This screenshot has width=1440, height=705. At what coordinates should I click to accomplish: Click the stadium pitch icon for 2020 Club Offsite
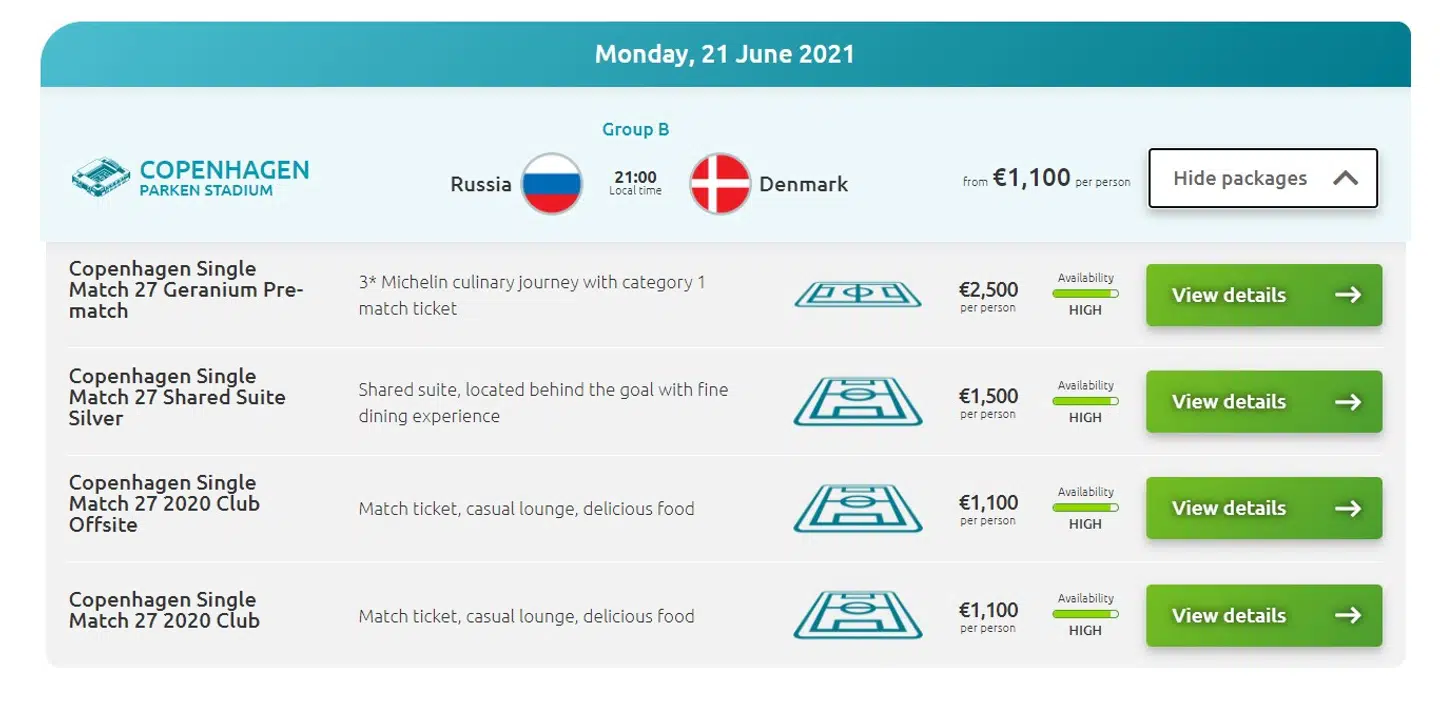point(858,508)
